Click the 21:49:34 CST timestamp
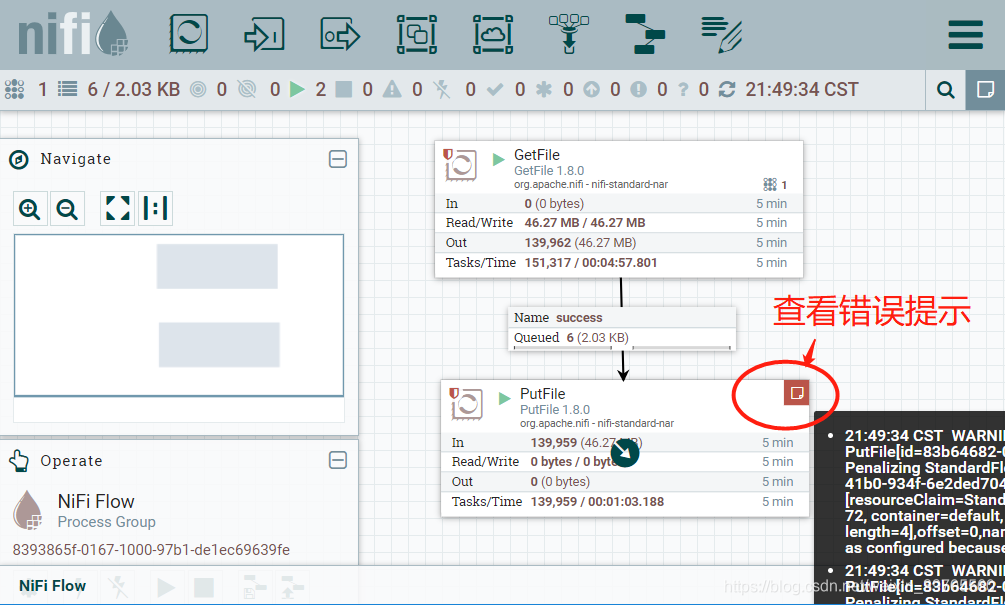1005x605 pixels. [802, 89]
